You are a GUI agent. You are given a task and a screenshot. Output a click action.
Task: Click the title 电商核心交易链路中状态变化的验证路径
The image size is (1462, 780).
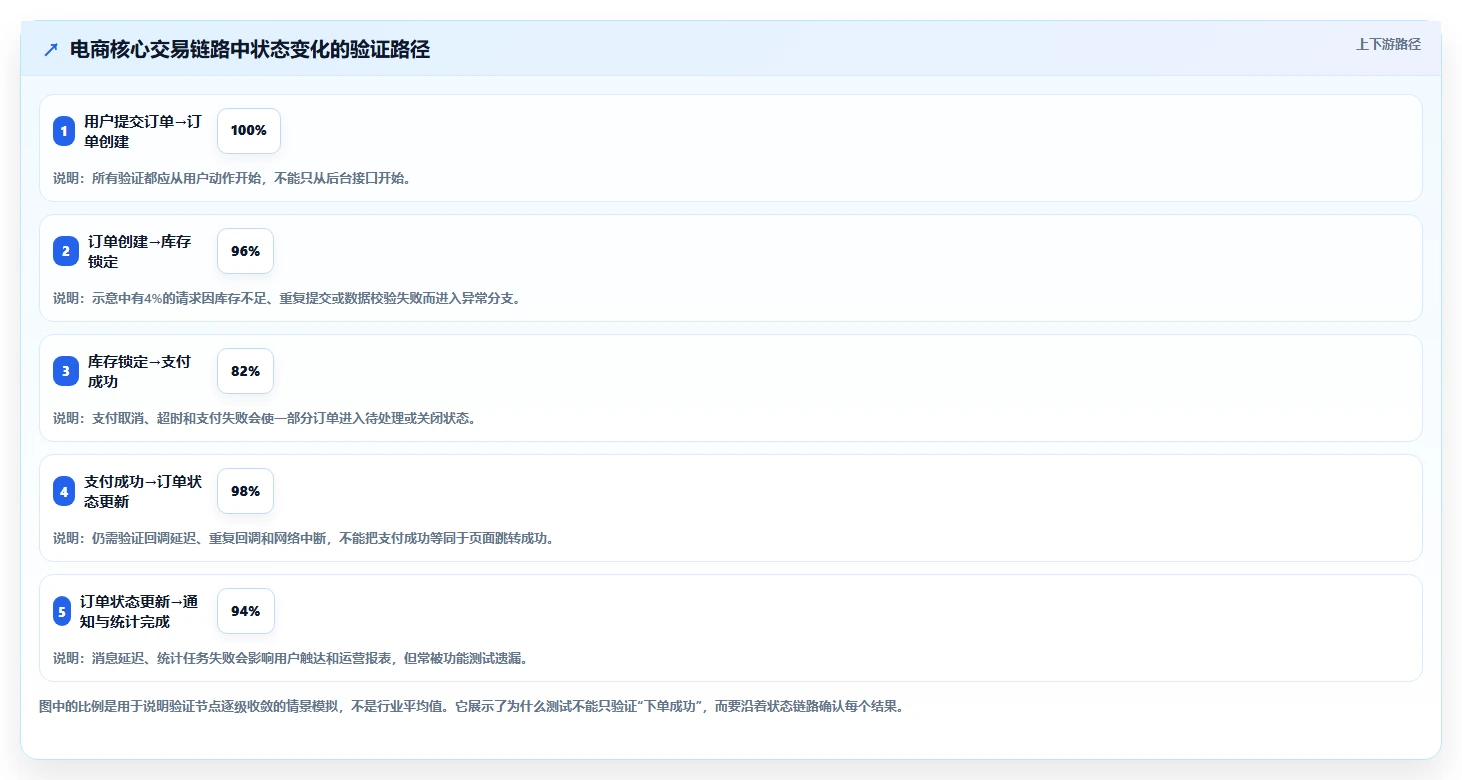pos(250,49)
